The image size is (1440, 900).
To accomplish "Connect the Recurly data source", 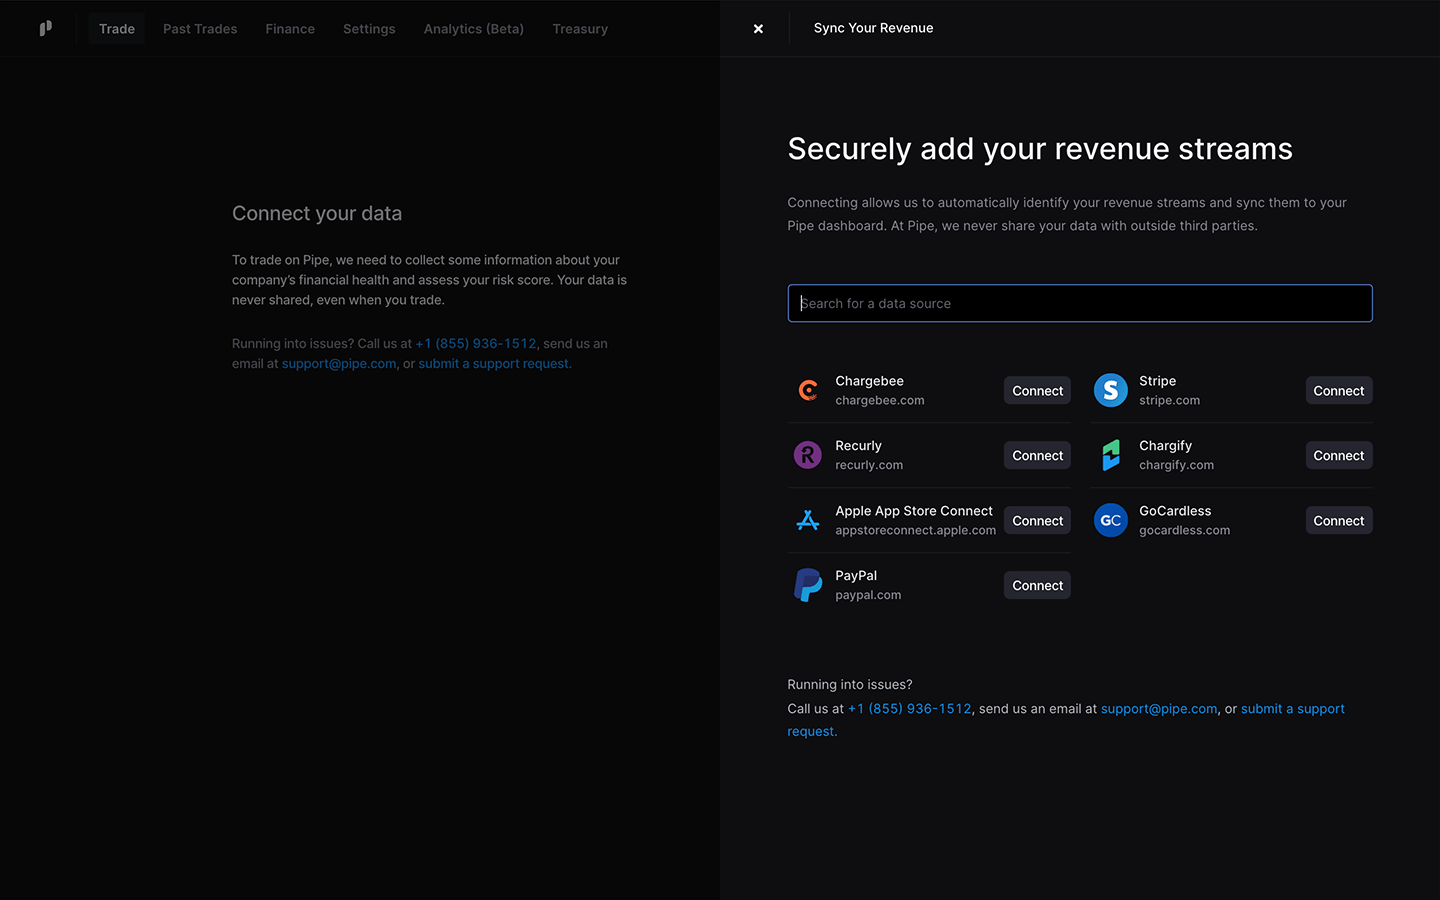I will (x=1037, y=455).
